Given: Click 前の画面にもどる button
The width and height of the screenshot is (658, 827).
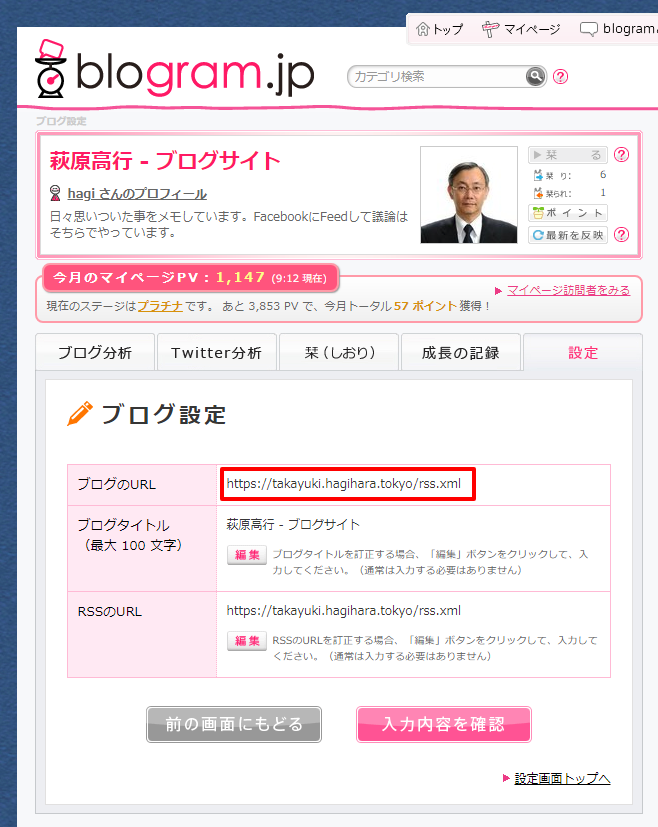Looking at the screenshot, I should coord(234,724).
